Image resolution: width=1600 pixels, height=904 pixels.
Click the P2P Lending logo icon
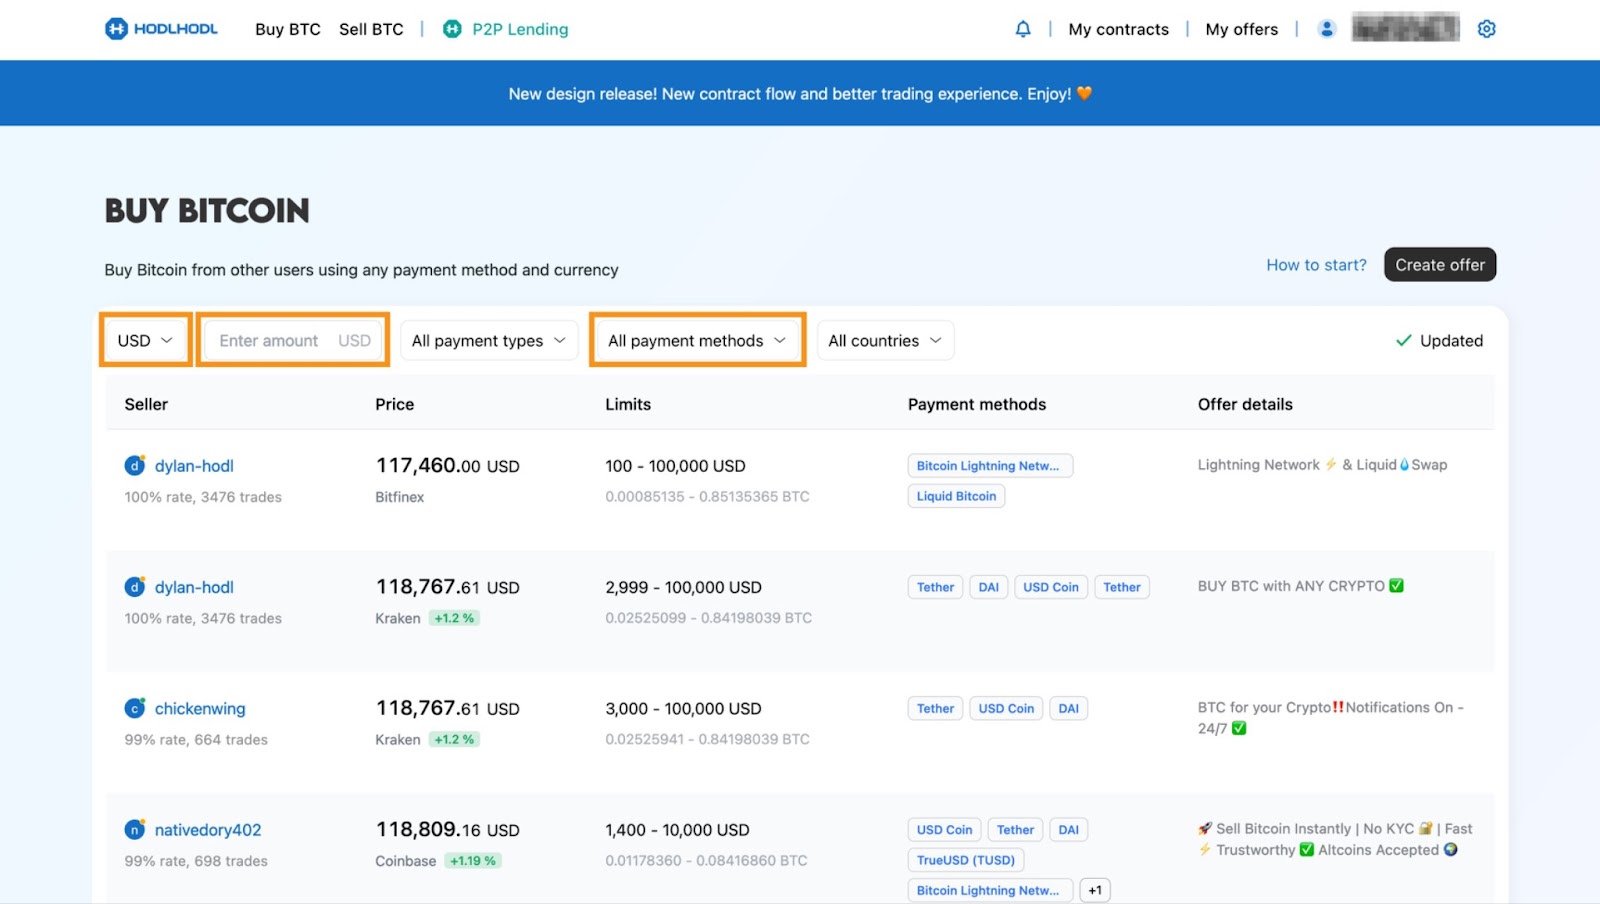click(x=453, y=29)
